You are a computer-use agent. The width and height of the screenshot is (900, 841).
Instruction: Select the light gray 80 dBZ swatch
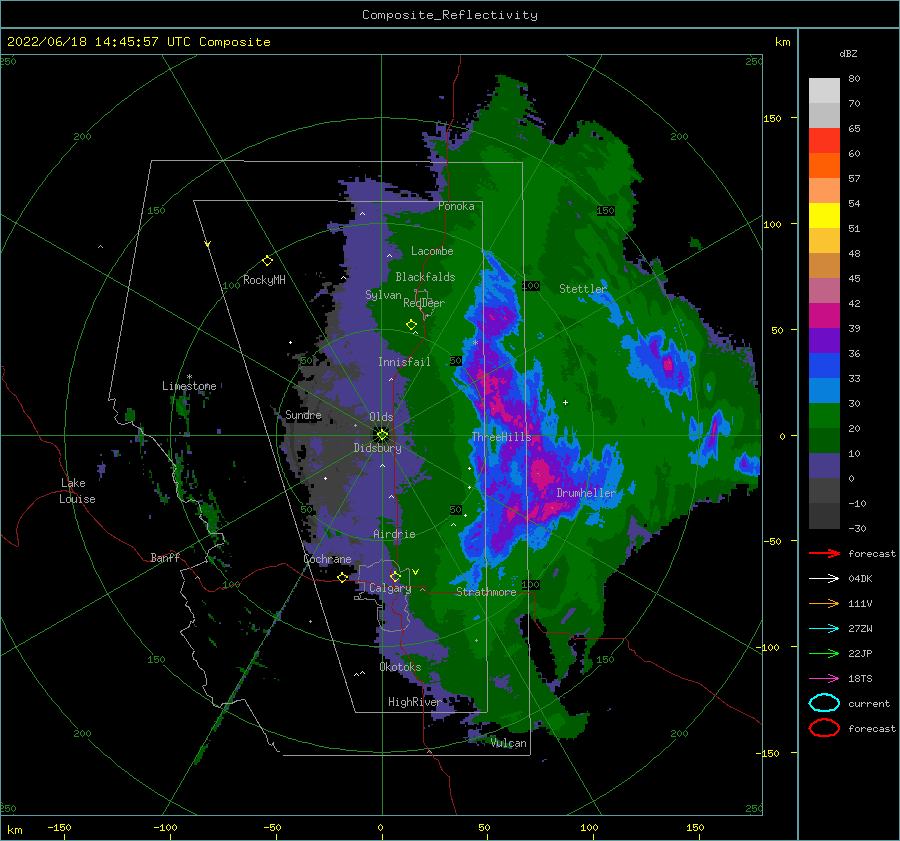(824, 91)
